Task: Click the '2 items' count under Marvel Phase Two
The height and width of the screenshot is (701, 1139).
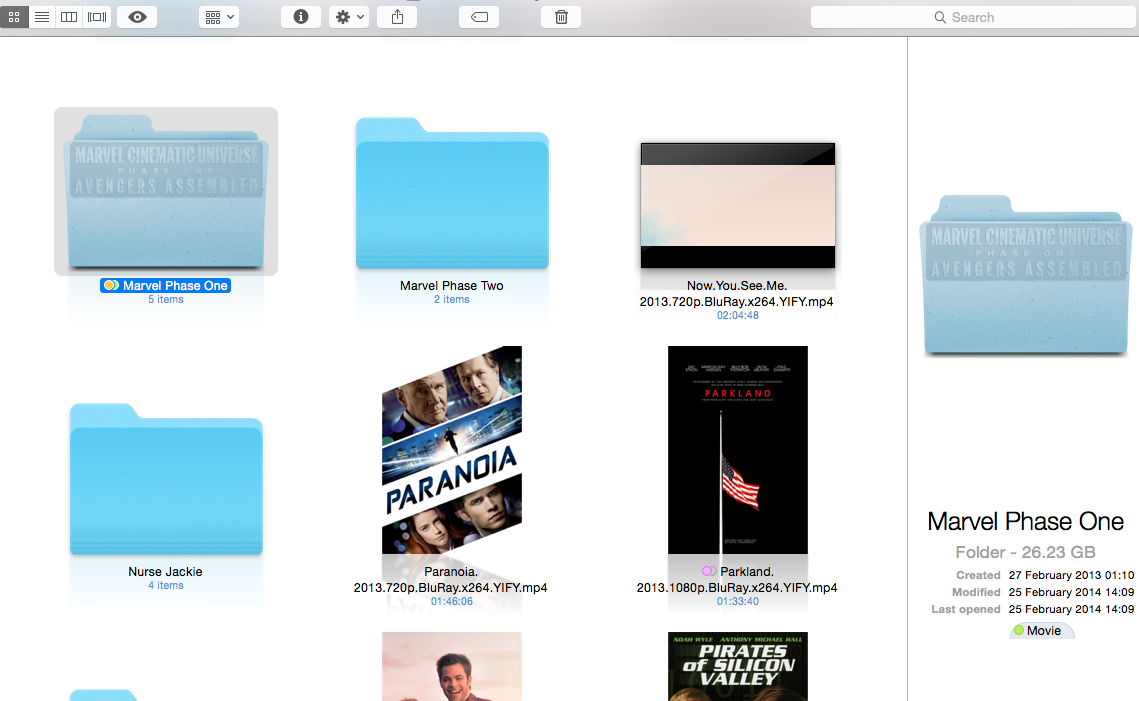Action: point(452,299)
